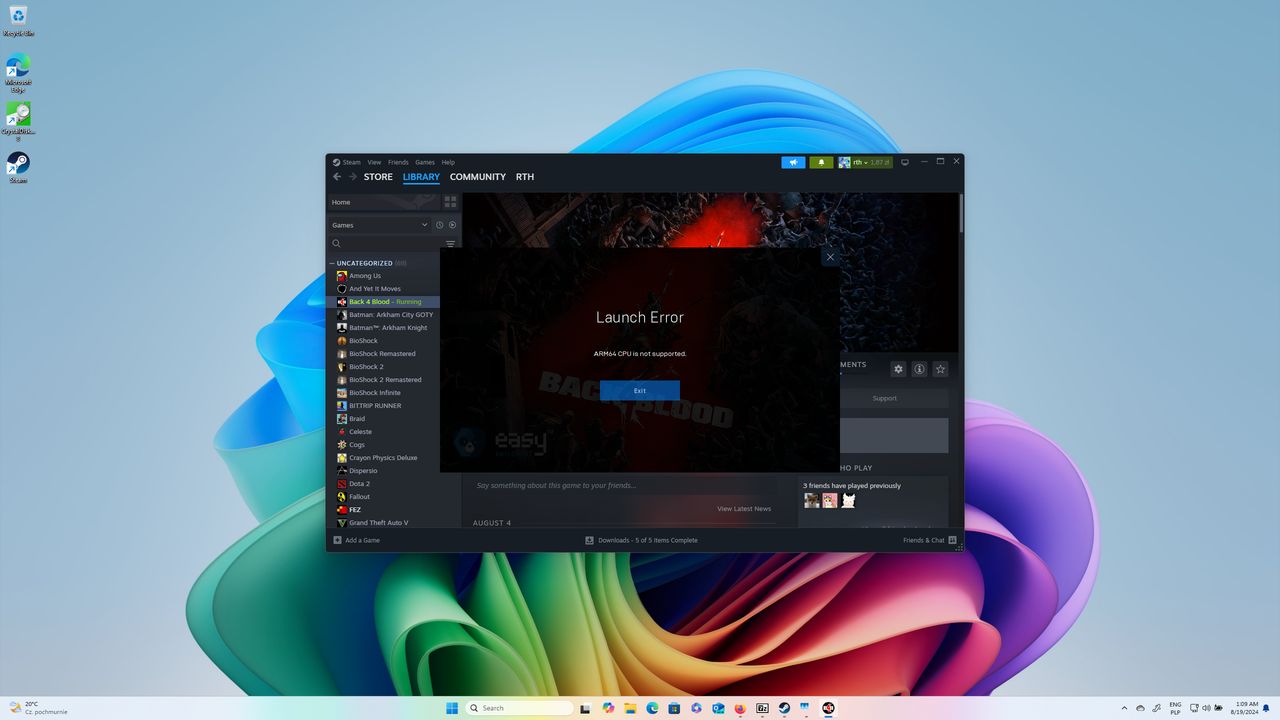Click the first friend avatar
The image size is (1280, 720).
click(812, 500)
